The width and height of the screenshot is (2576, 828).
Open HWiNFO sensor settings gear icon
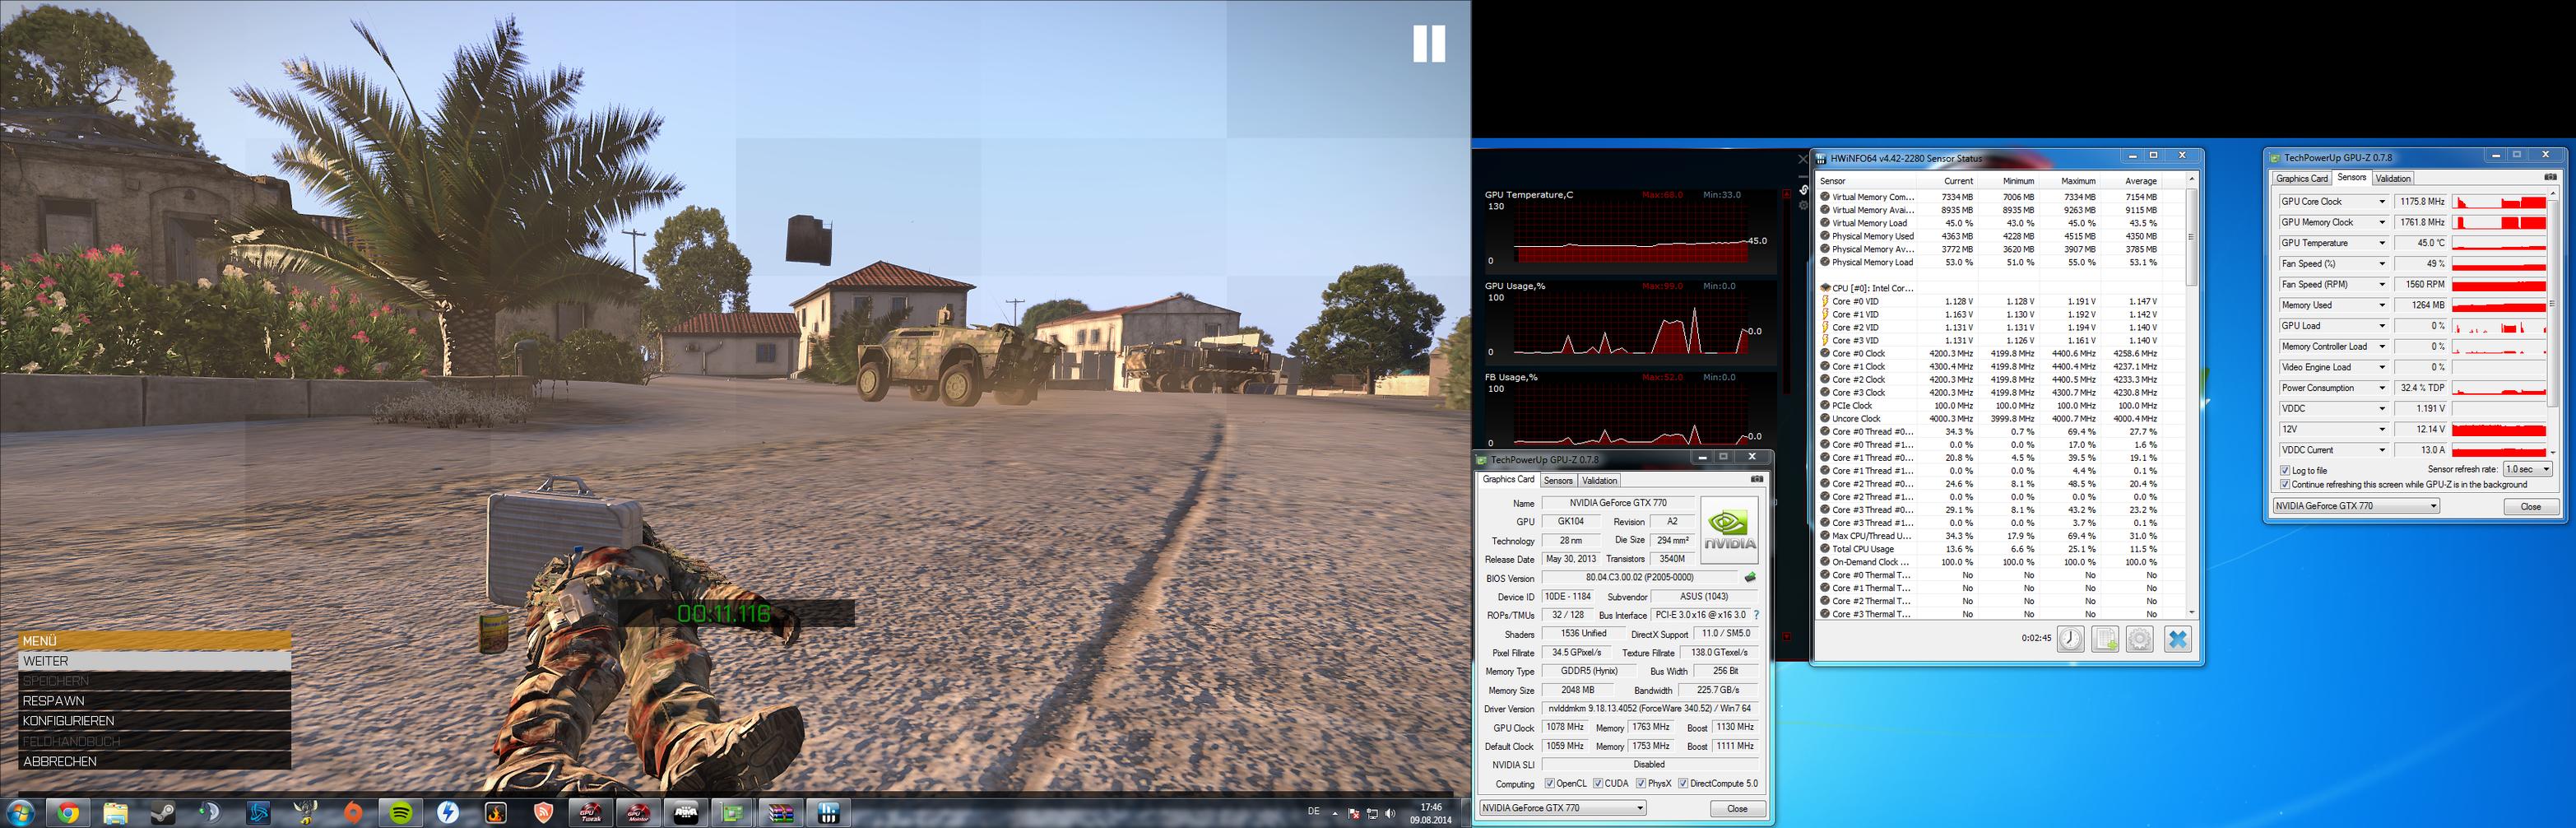click(2139, 638)
